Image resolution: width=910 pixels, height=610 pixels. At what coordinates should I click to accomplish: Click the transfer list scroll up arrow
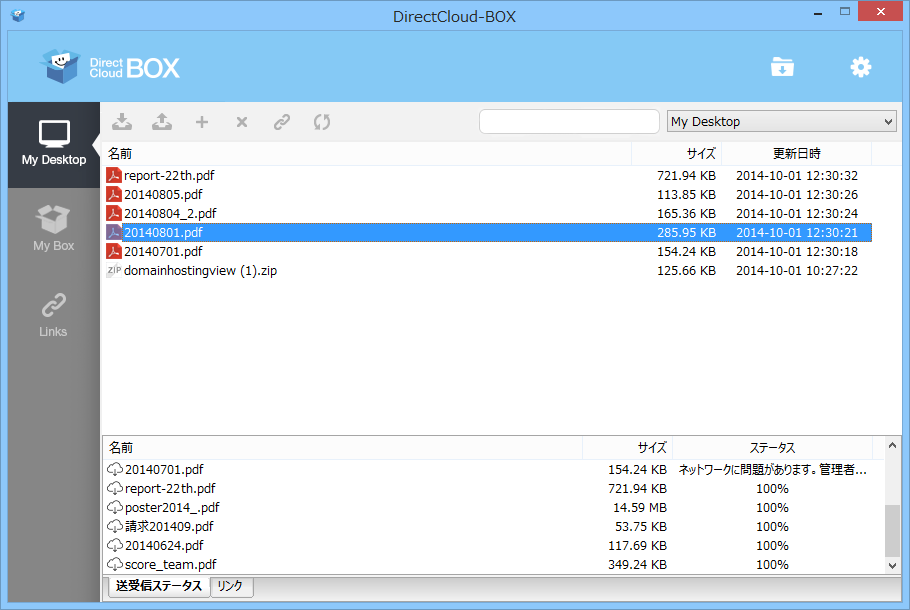click(x=893, y=446)
